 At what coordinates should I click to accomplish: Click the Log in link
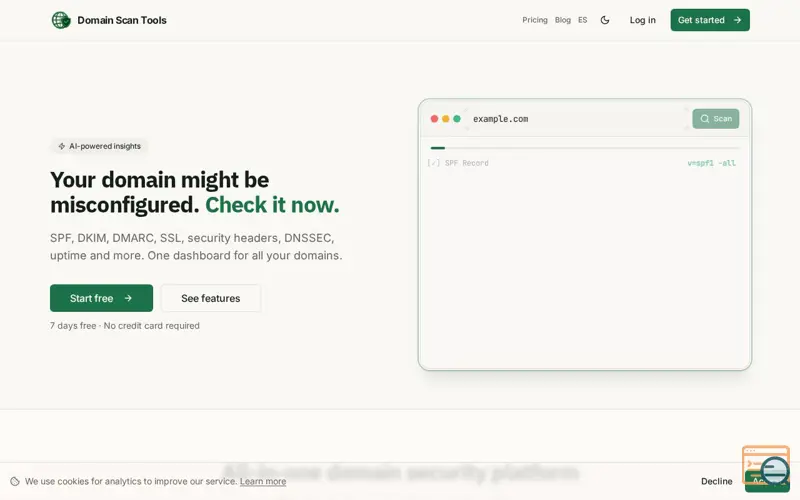click(642, 20)
